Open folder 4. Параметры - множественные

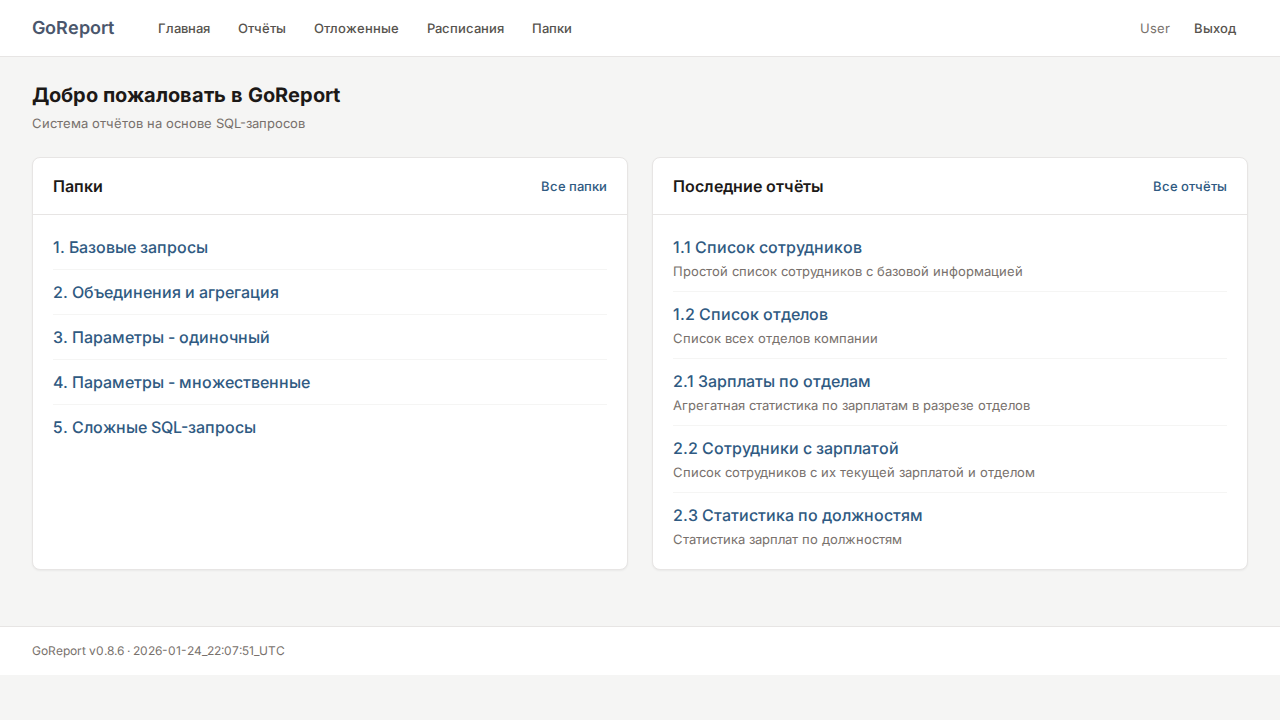(x=181, y=382)
